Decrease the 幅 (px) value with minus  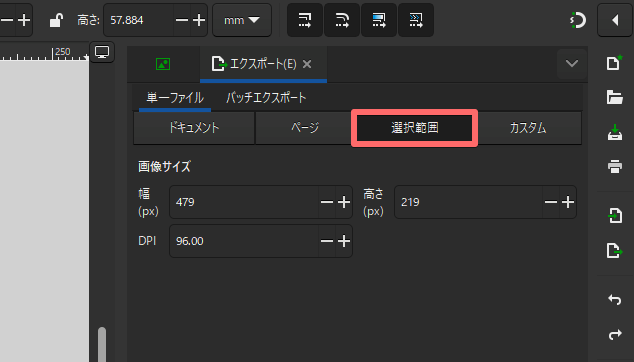pyautogui.click(x=327, y=202)
